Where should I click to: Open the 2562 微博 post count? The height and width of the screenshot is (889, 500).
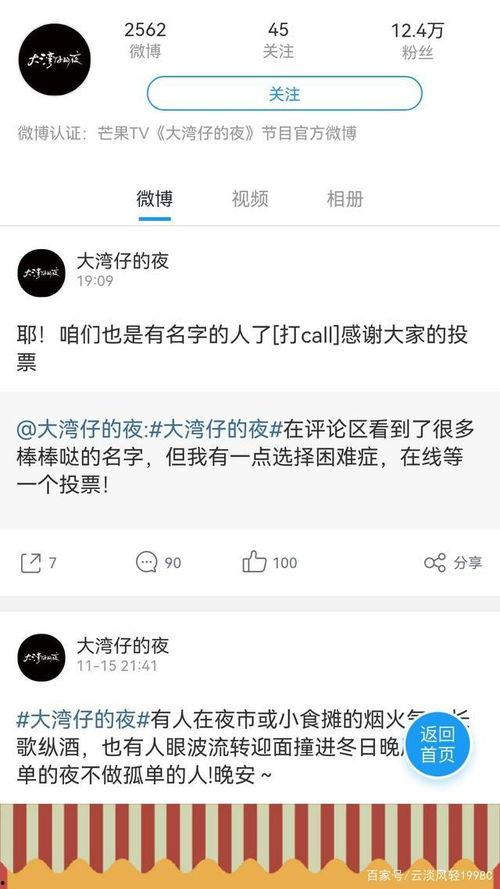(x=145, y=40)
